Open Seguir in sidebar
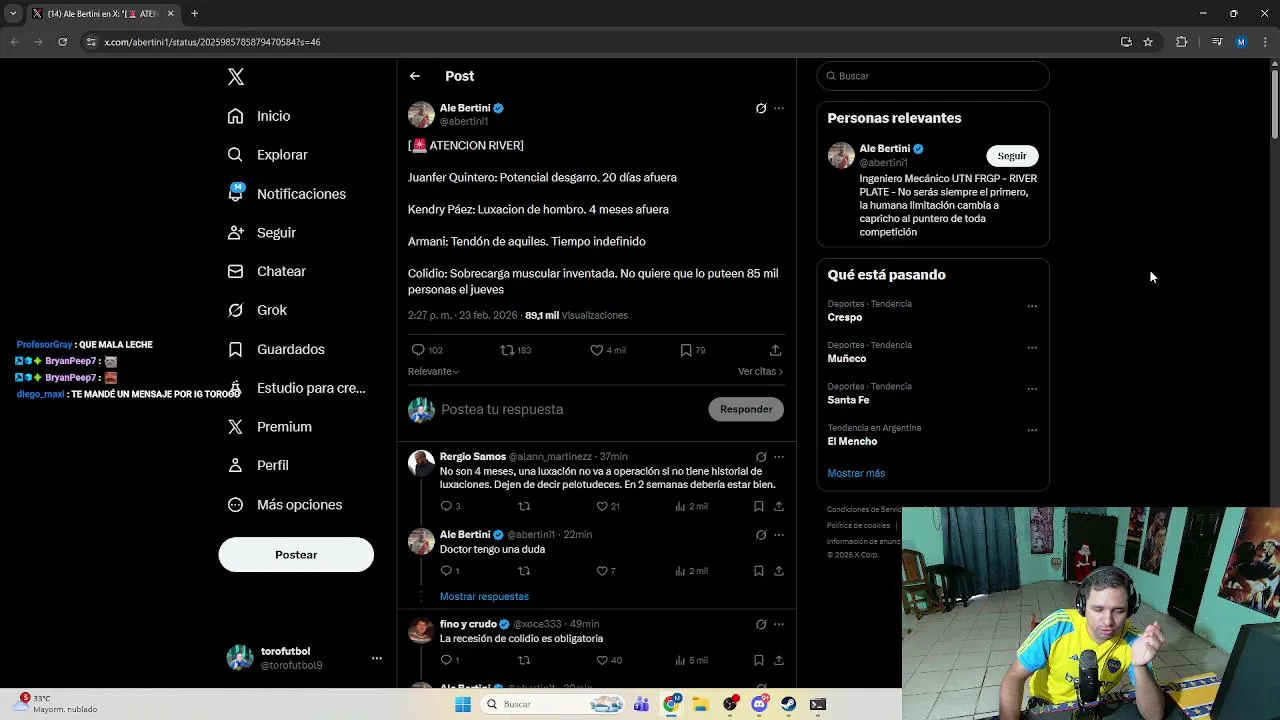This screenshot has width=1280, height=720. [261, 233]
